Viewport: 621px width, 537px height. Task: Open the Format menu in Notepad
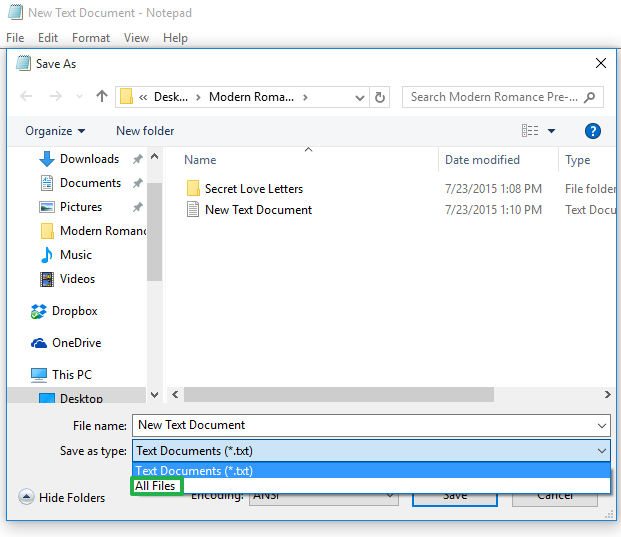click(x=91, y=38)
